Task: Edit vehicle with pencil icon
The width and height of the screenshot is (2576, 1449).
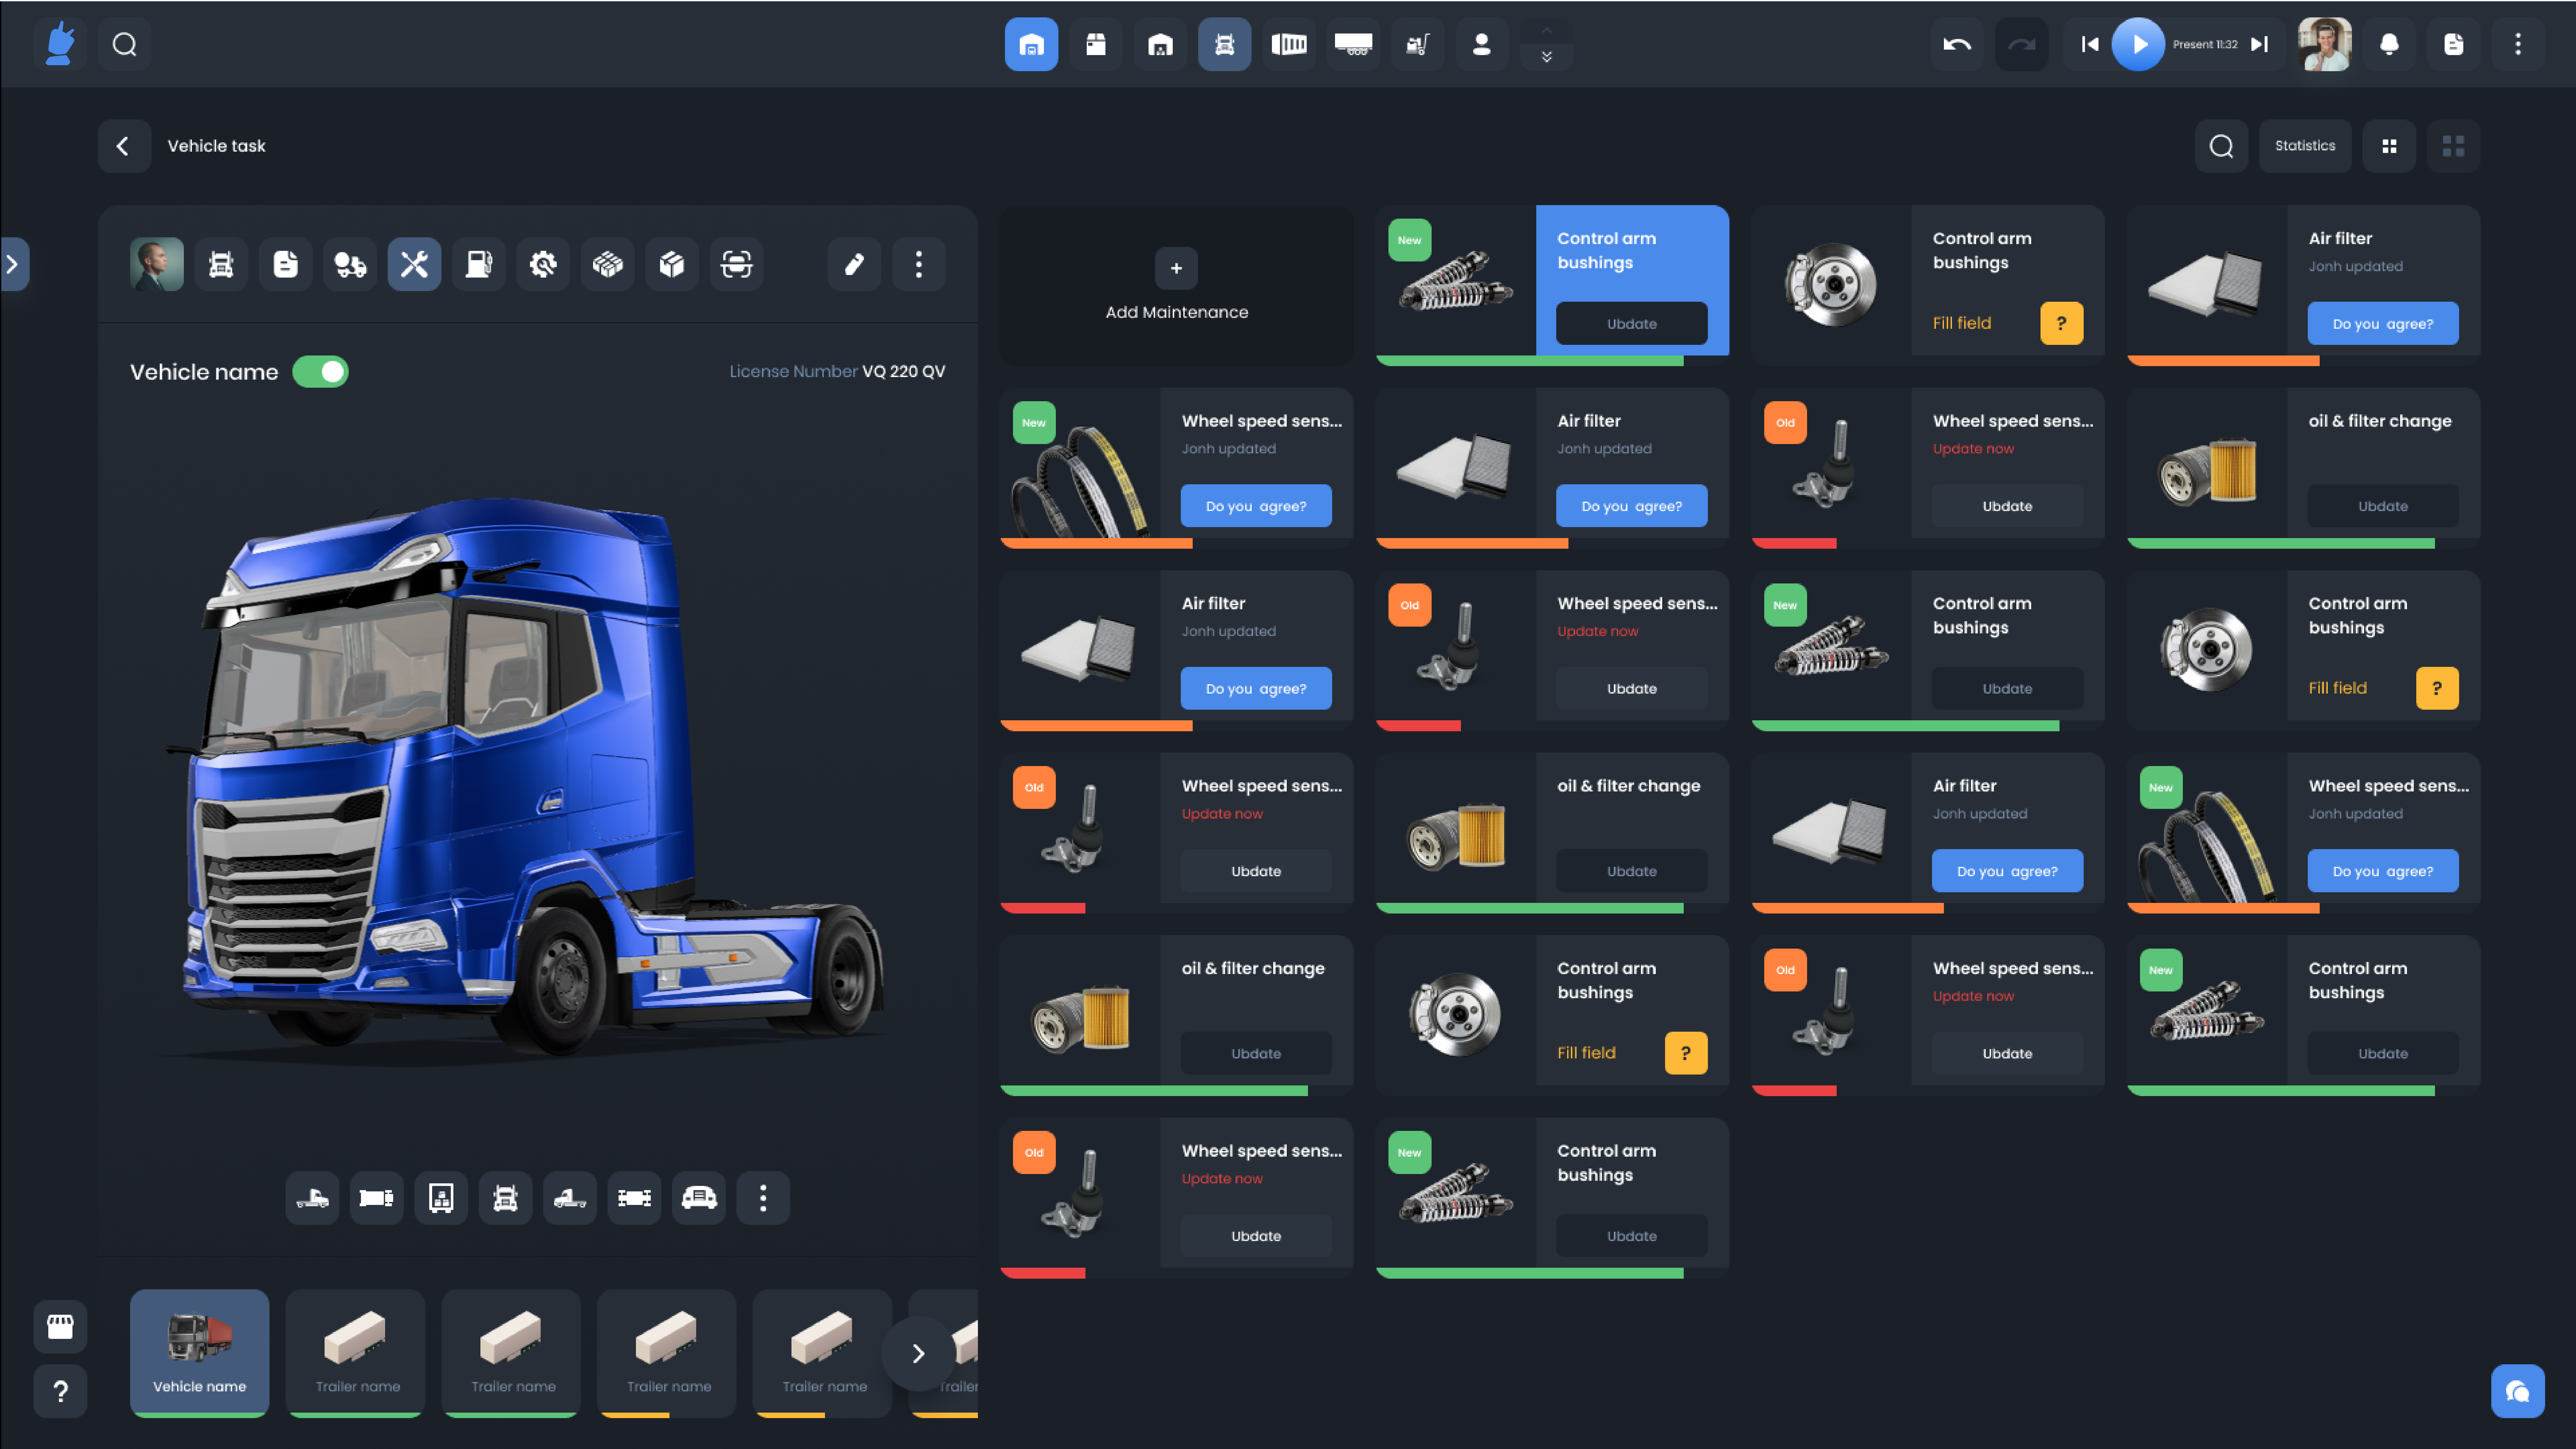Action: click(x=854, y=264)
